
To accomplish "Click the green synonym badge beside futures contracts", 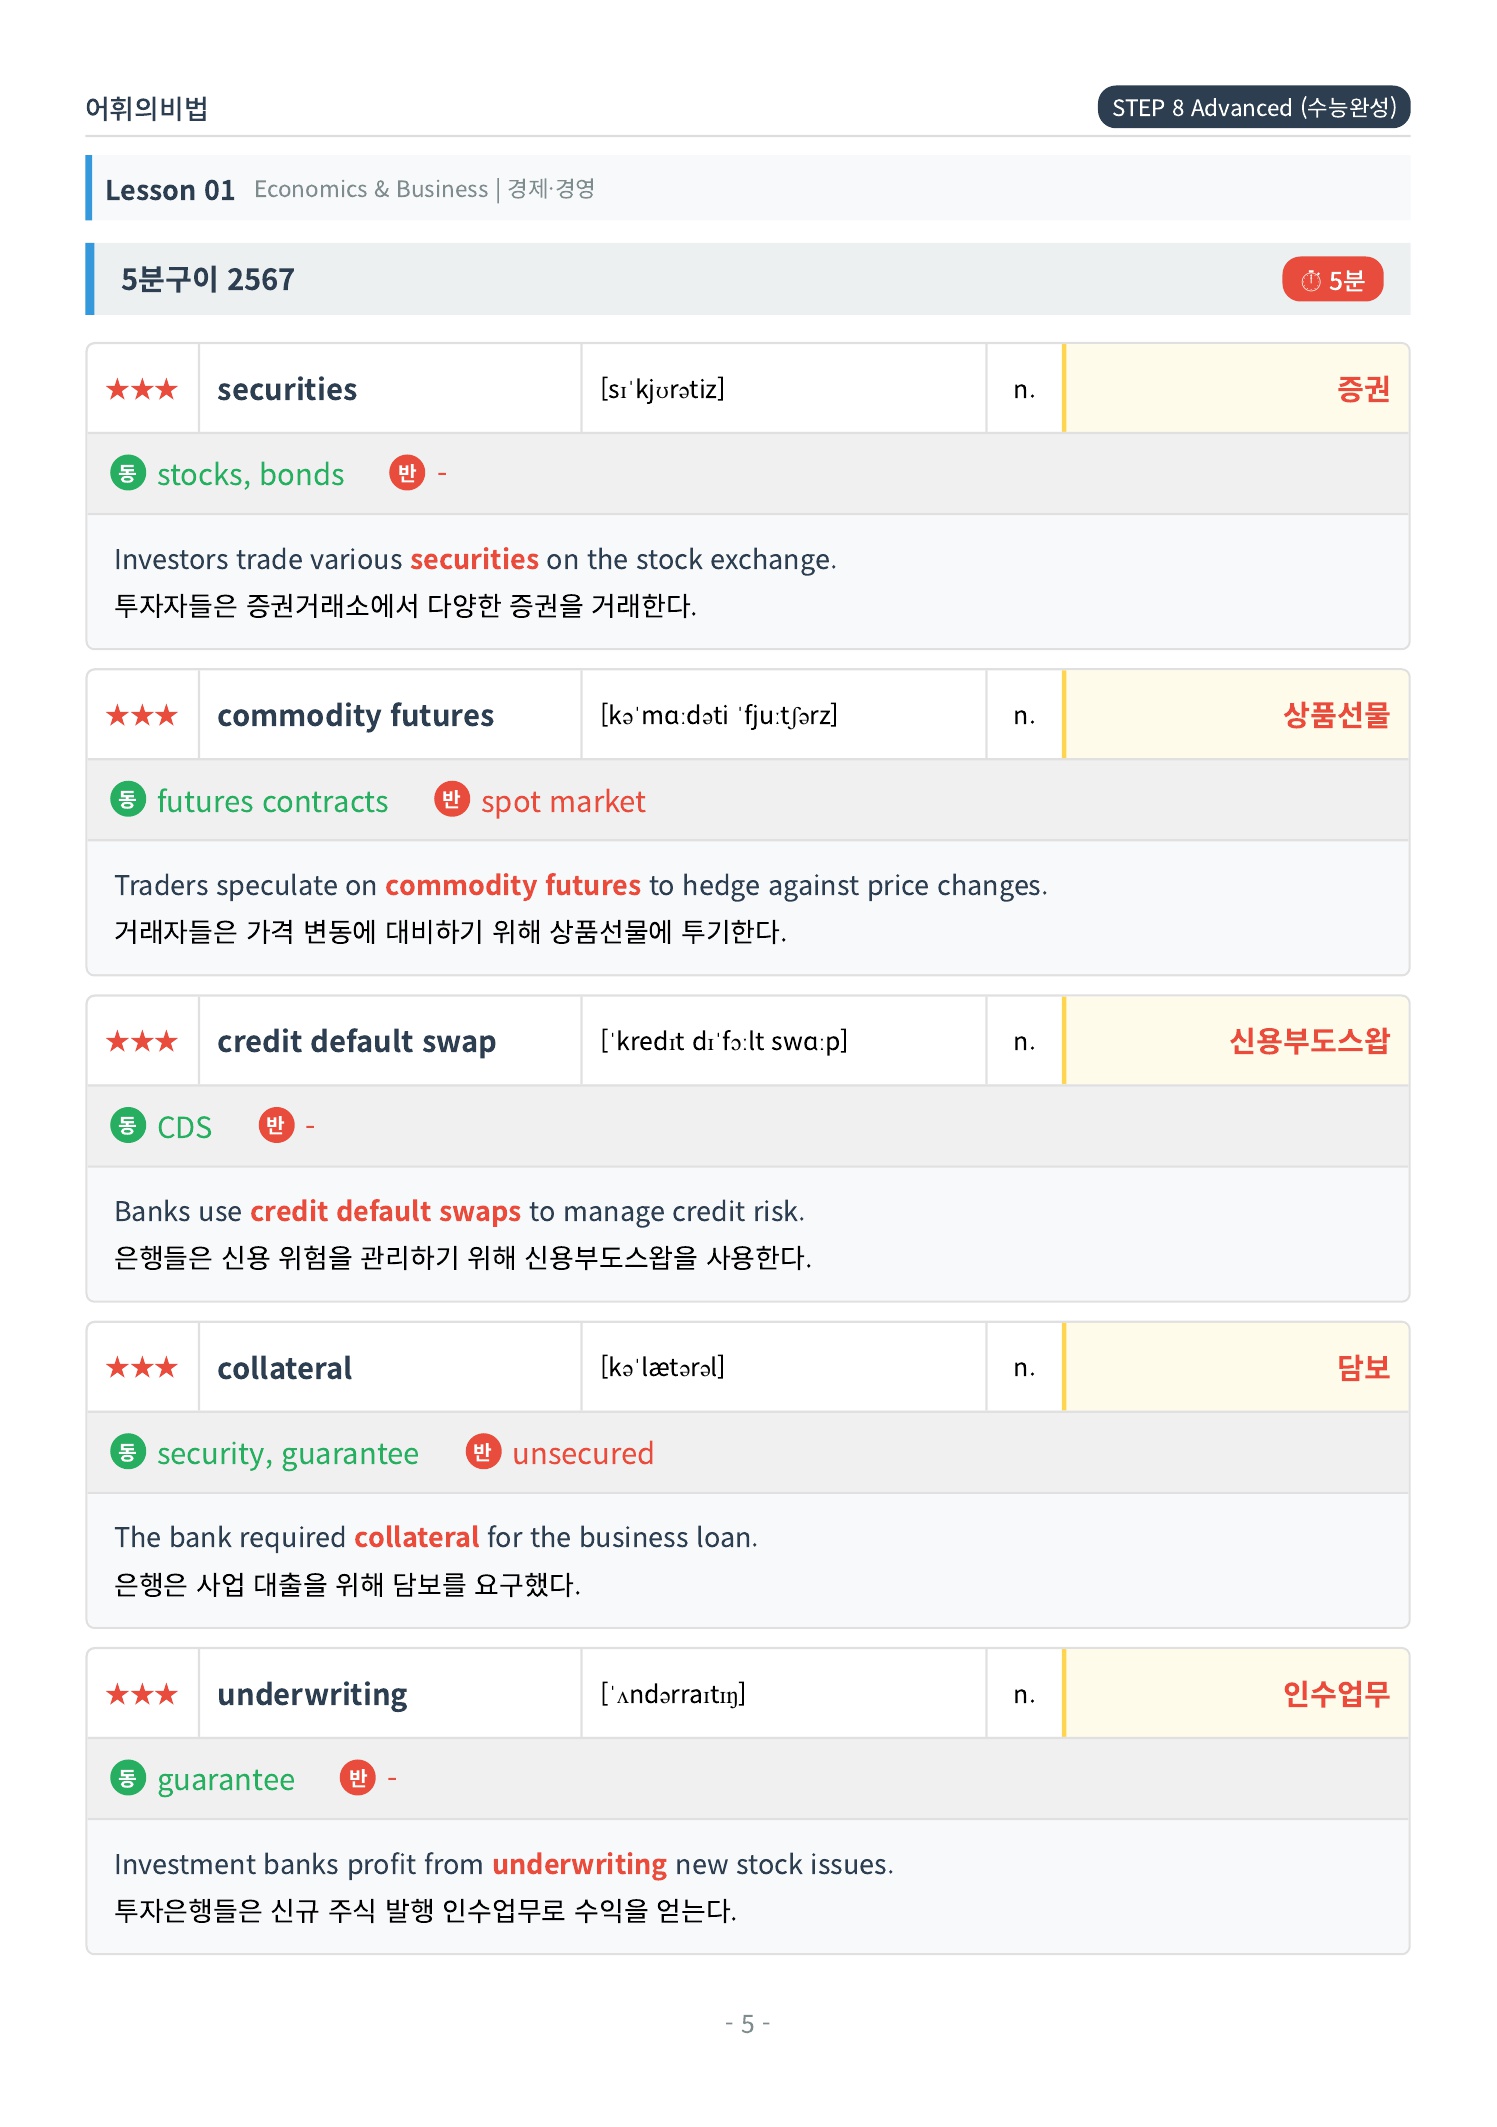I will (127, 799).
